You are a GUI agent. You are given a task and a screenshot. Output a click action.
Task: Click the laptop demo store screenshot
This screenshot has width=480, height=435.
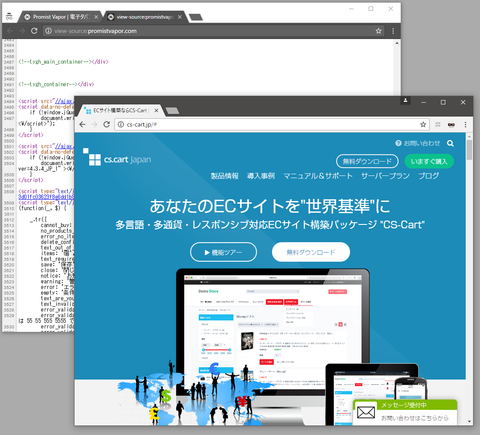pyautogui.click(x=273, y=332)
